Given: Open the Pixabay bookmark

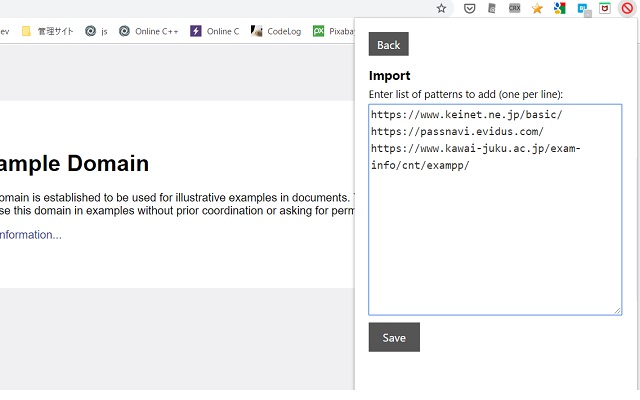Looking at the screenshot, I should tap(335, 31).
